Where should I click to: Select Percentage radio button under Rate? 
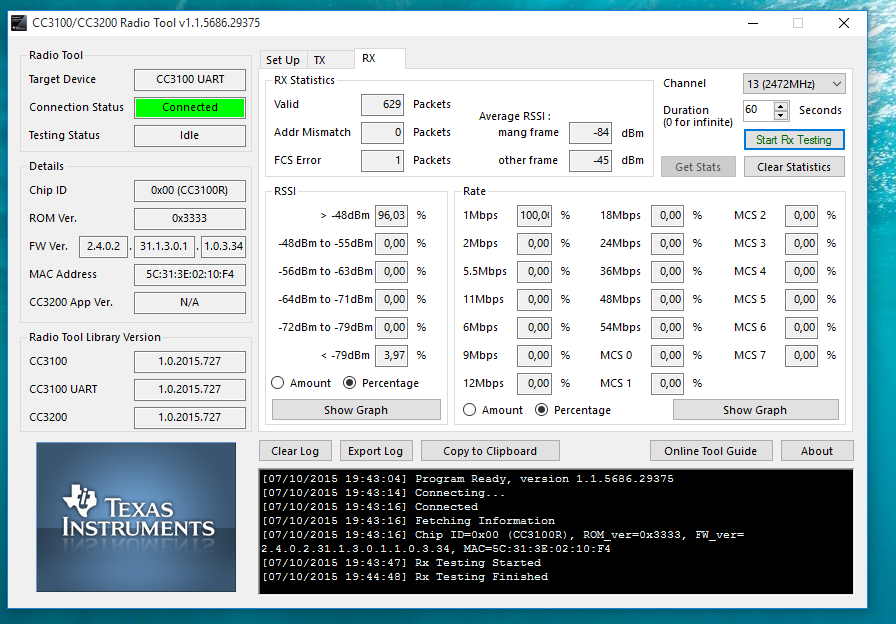point(542,410)
